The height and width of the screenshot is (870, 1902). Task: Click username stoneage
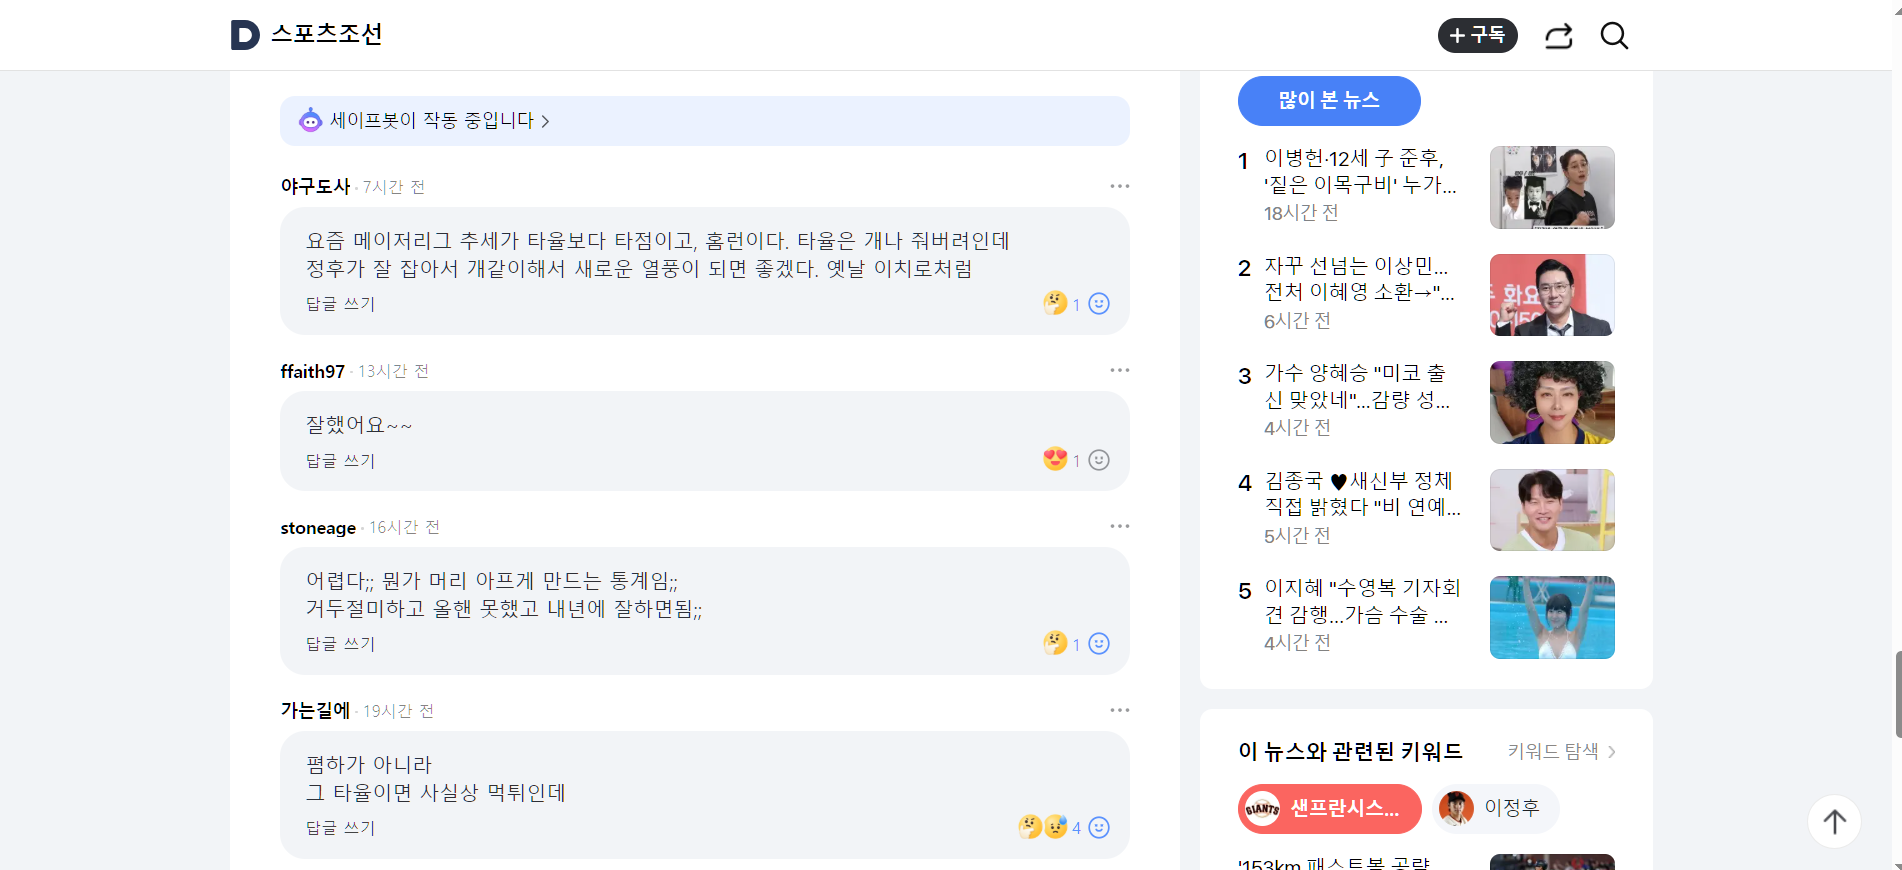tap(318, 527)
